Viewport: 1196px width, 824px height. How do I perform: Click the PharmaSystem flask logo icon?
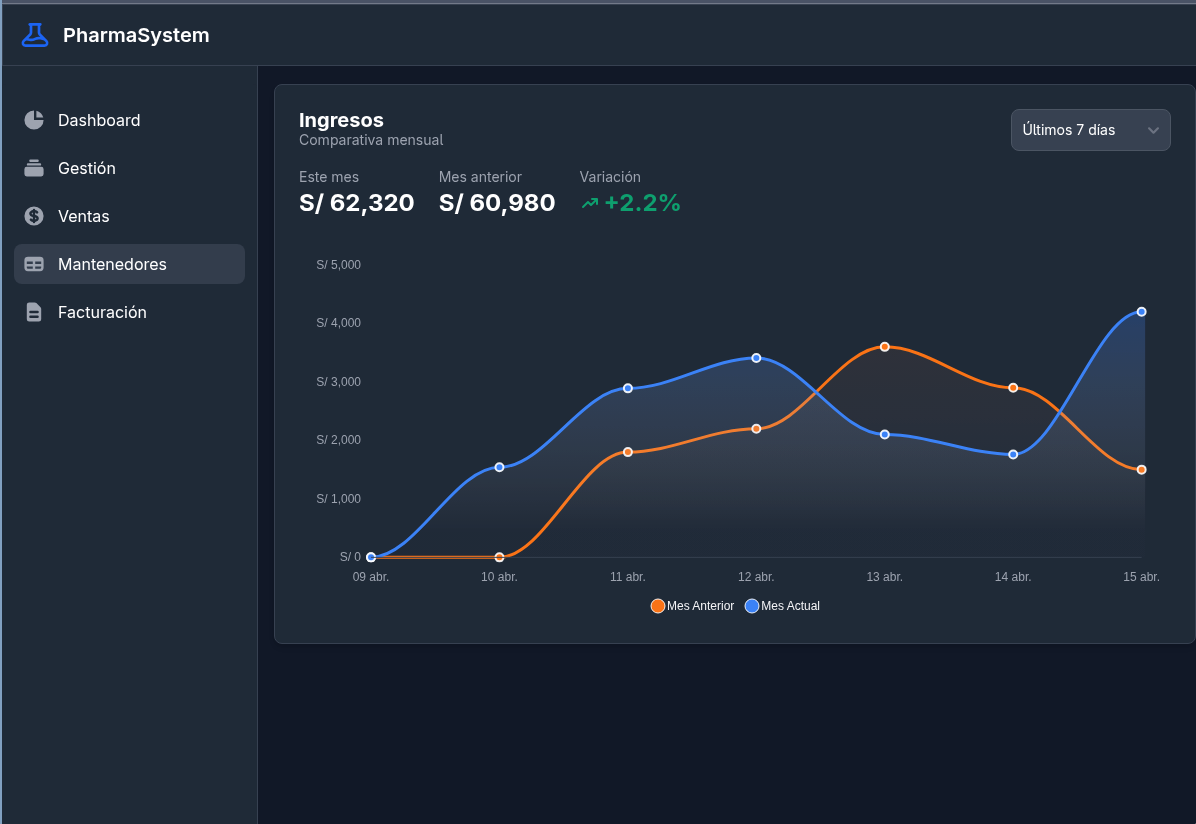click(34, 35)
